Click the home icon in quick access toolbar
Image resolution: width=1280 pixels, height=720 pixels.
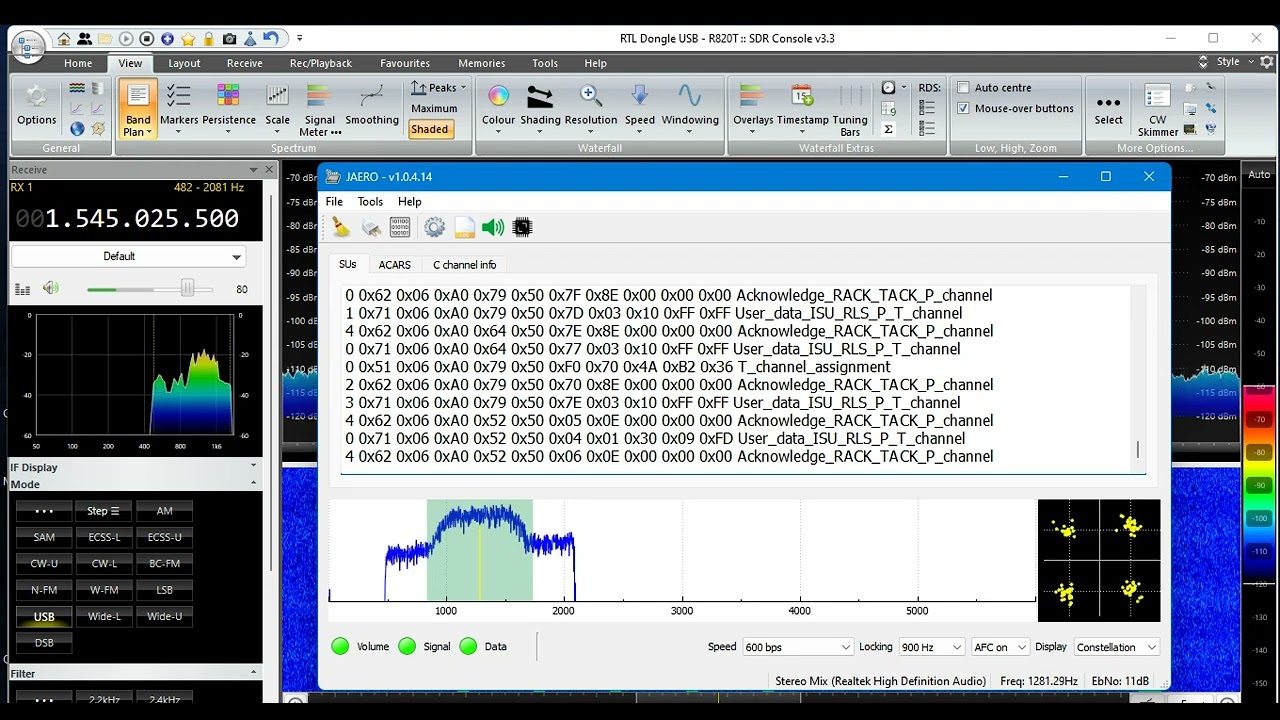64,39
